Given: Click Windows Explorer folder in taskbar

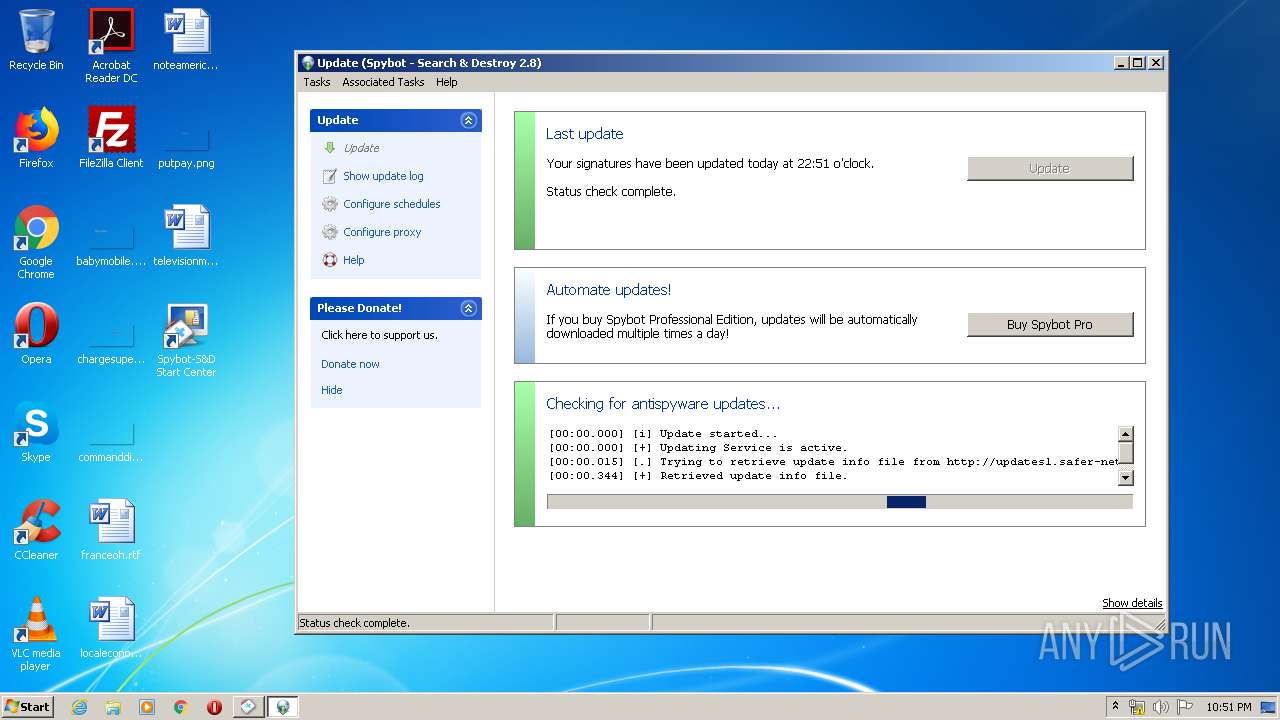Looking at the screenshot, I should 113,707.
